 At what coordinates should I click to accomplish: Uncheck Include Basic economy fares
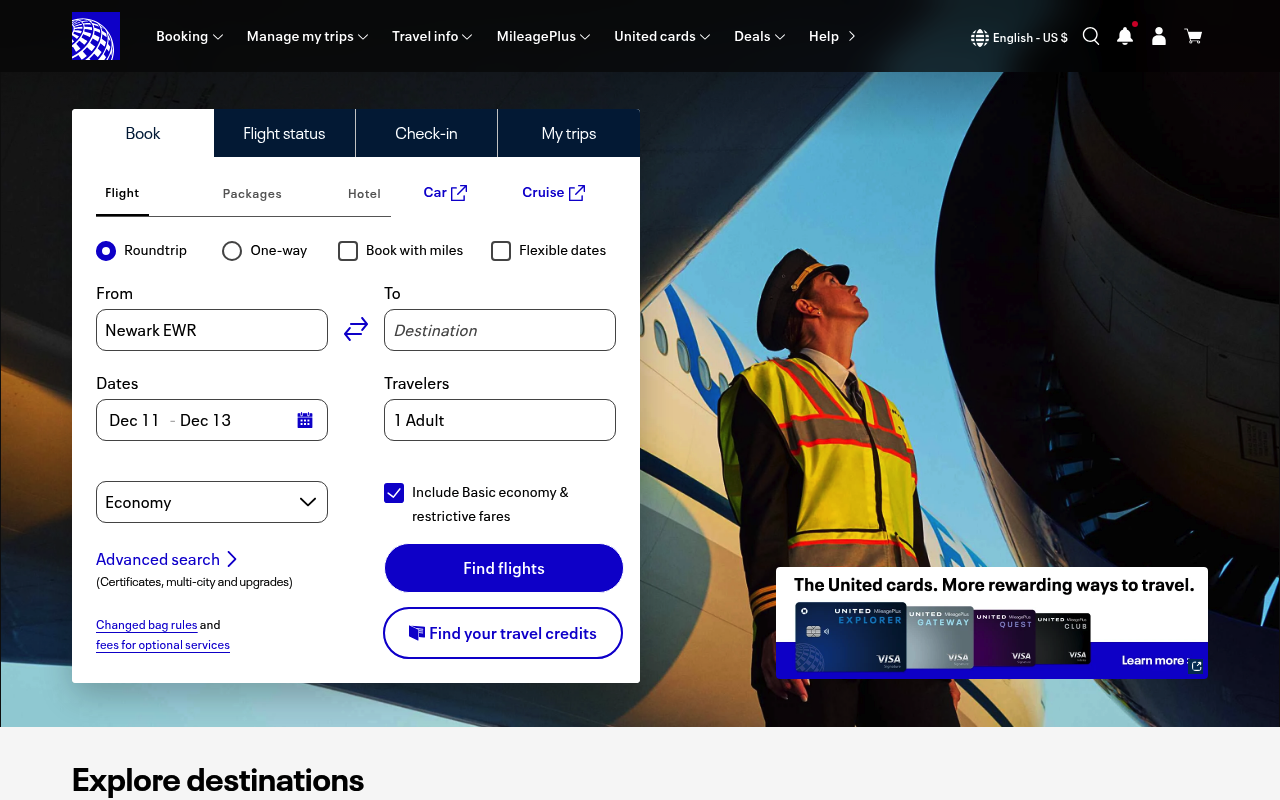(394, 493)
